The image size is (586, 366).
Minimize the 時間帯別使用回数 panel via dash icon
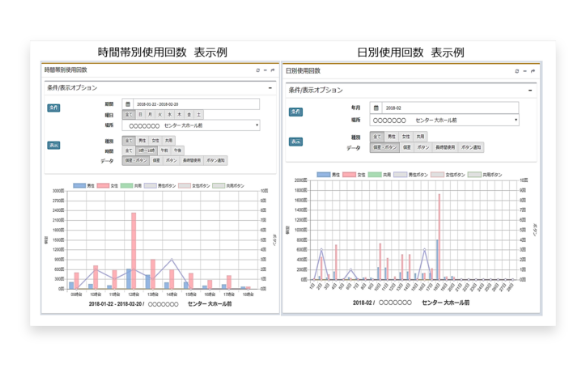[x=265, y=70]
